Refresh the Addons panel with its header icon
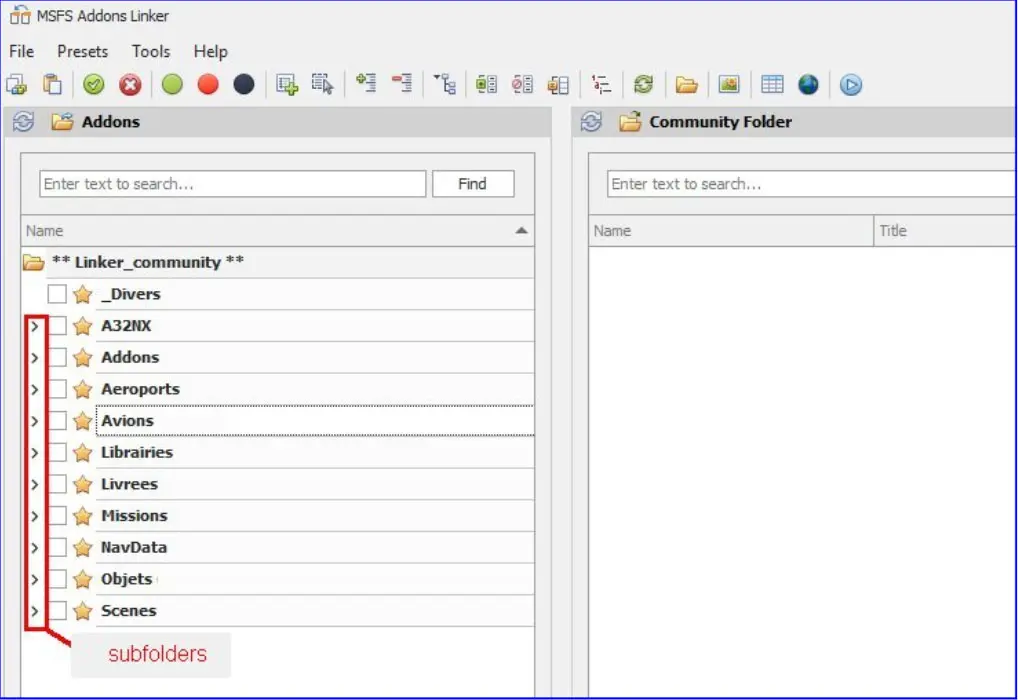Image resolution: width=1018 pixels, height=700 pixels. click(x=23, y=121)
